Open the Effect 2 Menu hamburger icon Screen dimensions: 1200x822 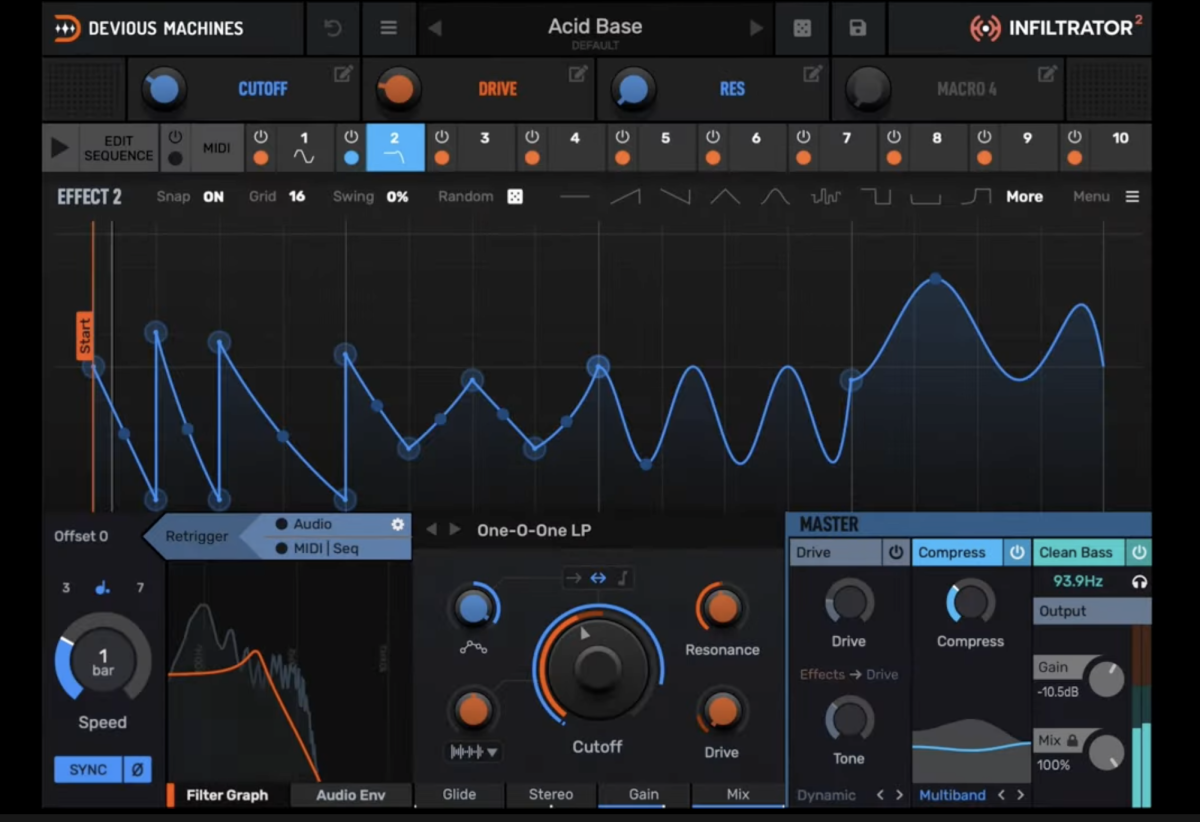tap(1132, 197)
